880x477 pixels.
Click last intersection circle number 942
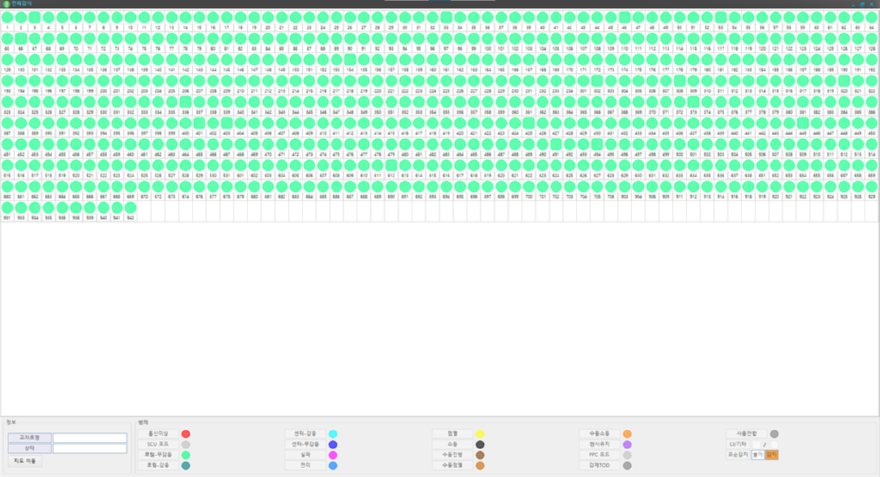131,208
